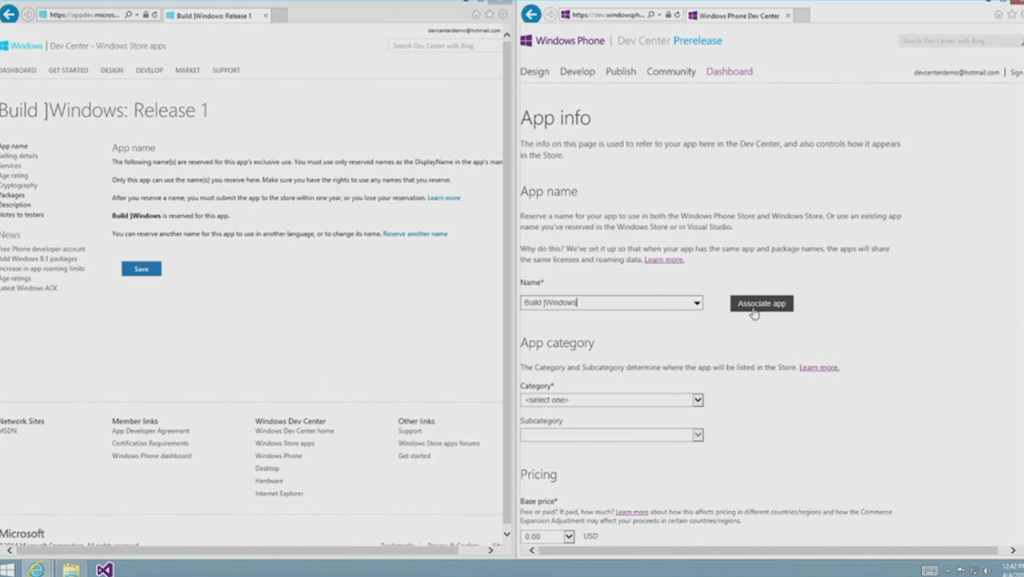Close the Windows Phone Dev Center tab
1024x577 pixels.
[788, 15]
